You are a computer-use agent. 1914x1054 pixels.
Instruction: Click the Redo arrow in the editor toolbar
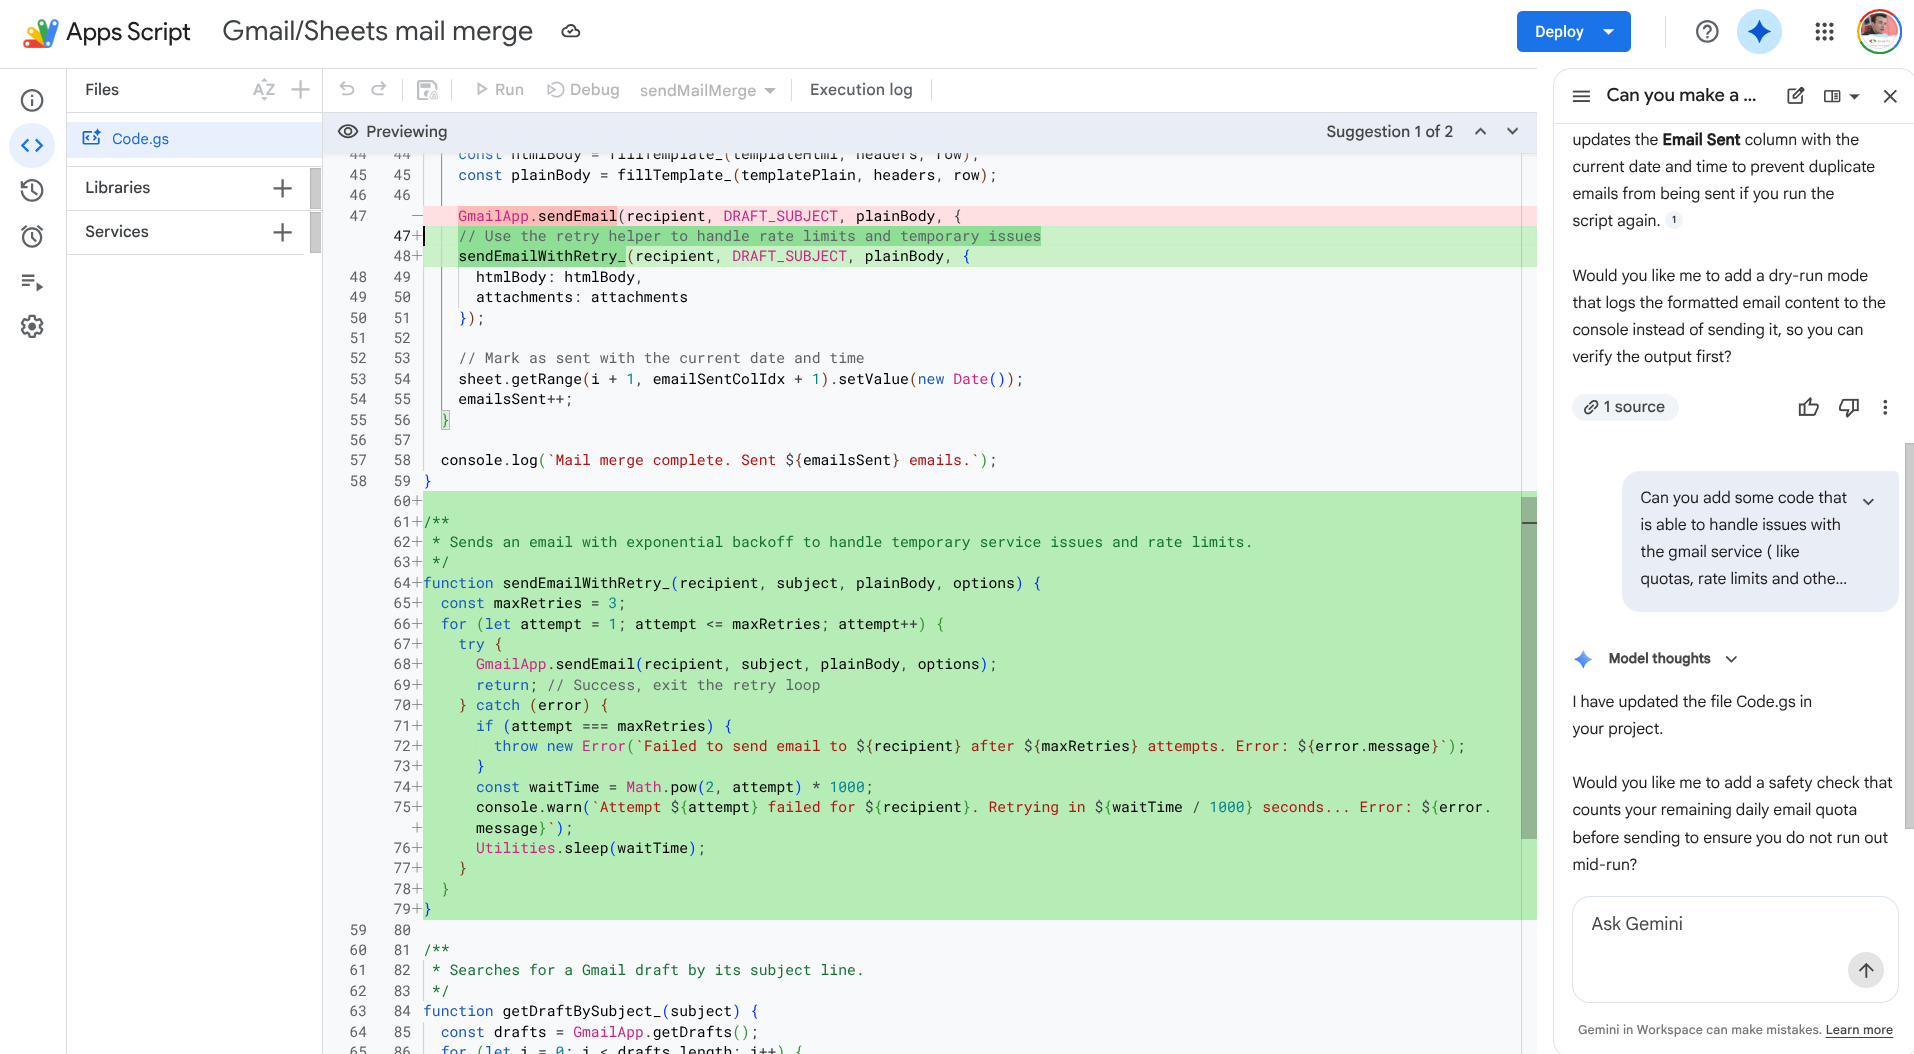click(379, 89)
